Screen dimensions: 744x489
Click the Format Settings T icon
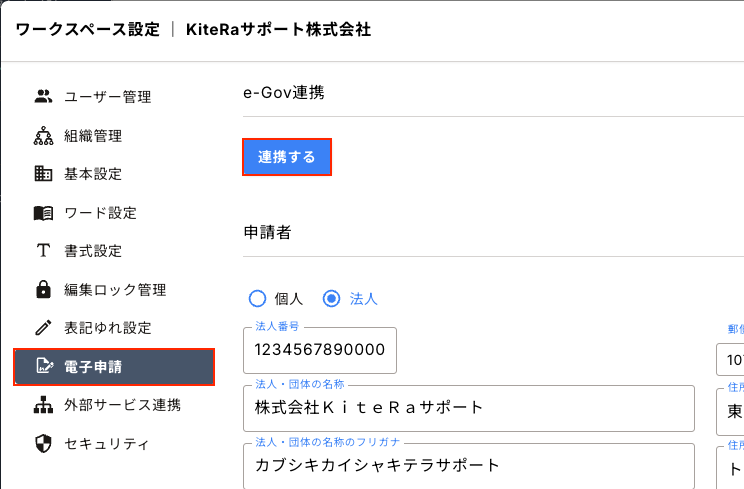(x=43, y=251)
